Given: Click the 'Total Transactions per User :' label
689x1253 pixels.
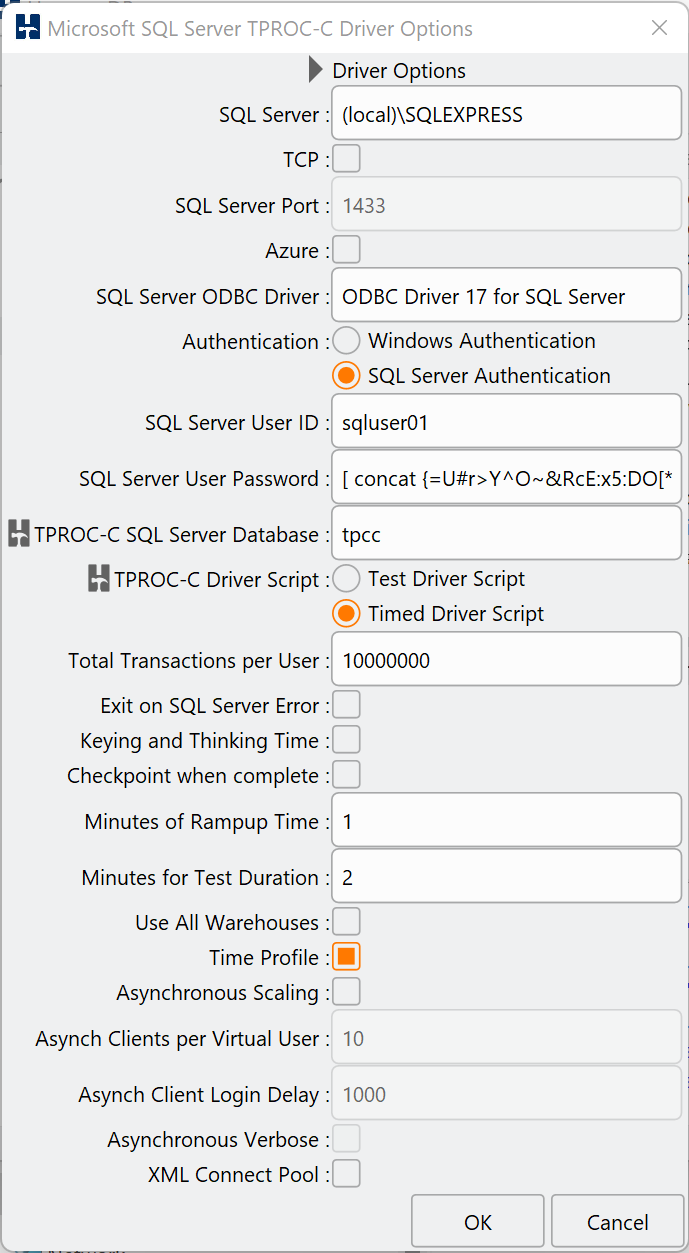Looking at the screenshot, I should 199,661.
